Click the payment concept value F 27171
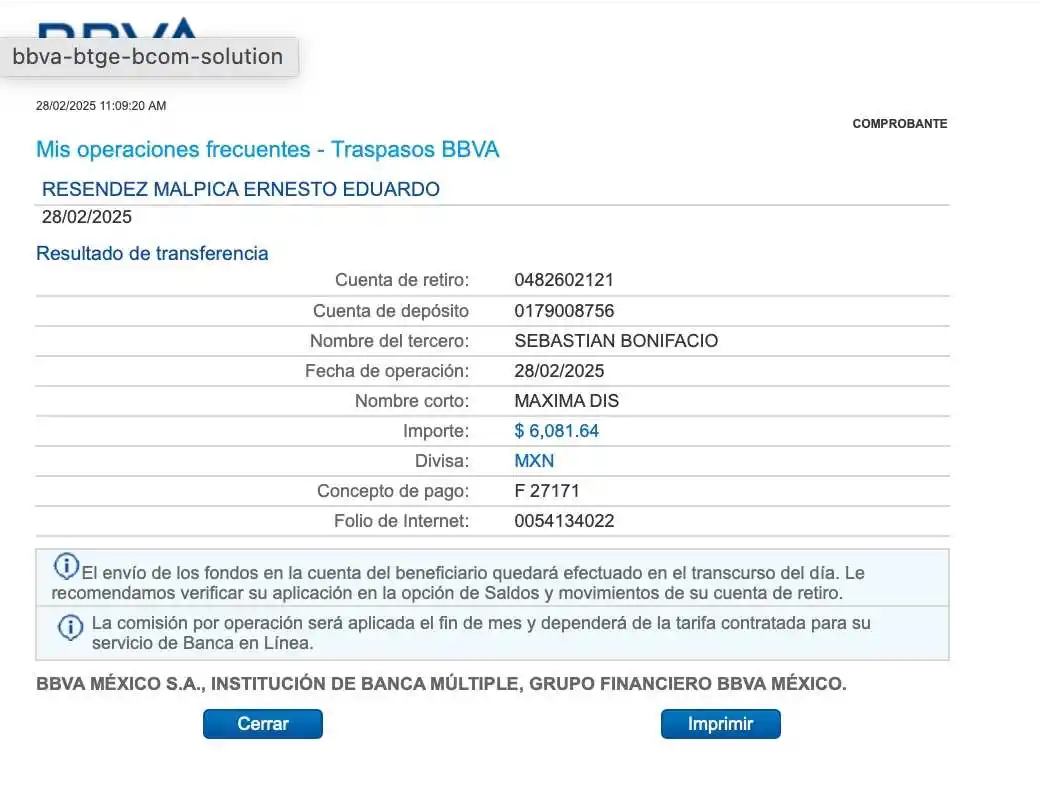1040x808 pixels. click(x=547, y=491)
